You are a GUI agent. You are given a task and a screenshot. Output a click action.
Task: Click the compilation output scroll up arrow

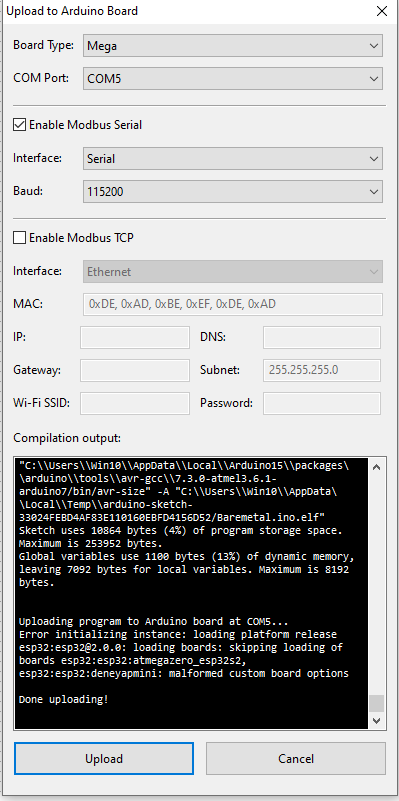tap(377, 467)
